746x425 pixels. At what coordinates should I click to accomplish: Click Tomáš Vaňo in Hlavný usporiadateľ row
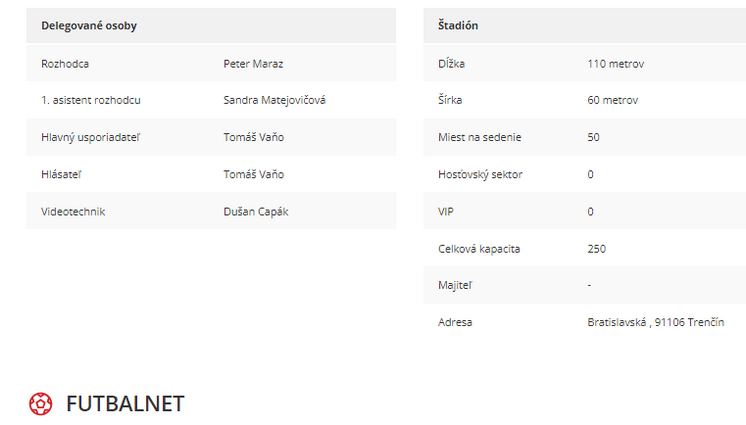[254, 137]
